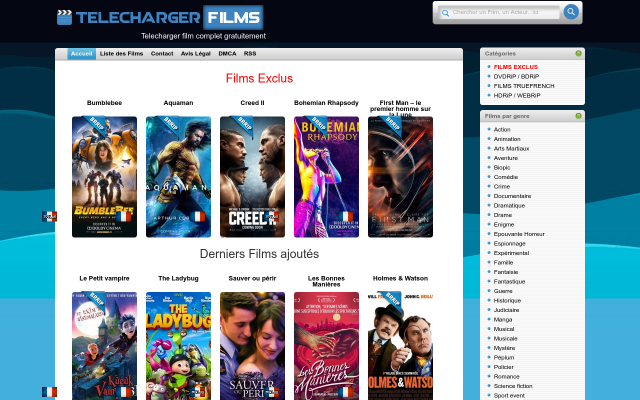Choose the Action genre
Viewport: 640px width, 400px height.
[502, 129]
